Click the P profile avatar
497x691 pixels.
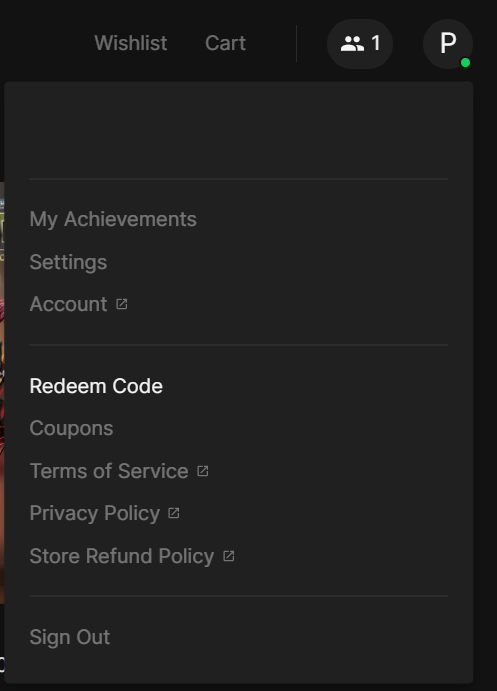coord(448,44)
